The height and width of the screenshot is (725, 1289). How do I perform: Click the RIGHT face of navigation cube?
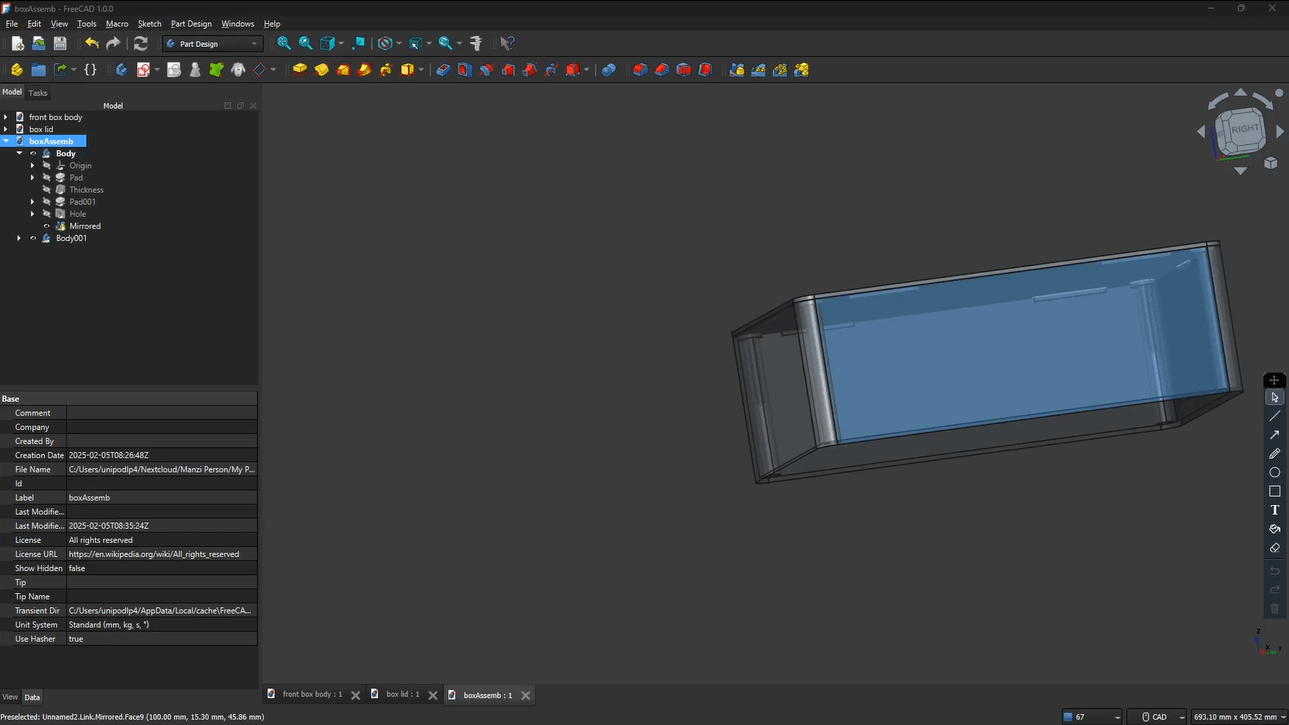1246,129
